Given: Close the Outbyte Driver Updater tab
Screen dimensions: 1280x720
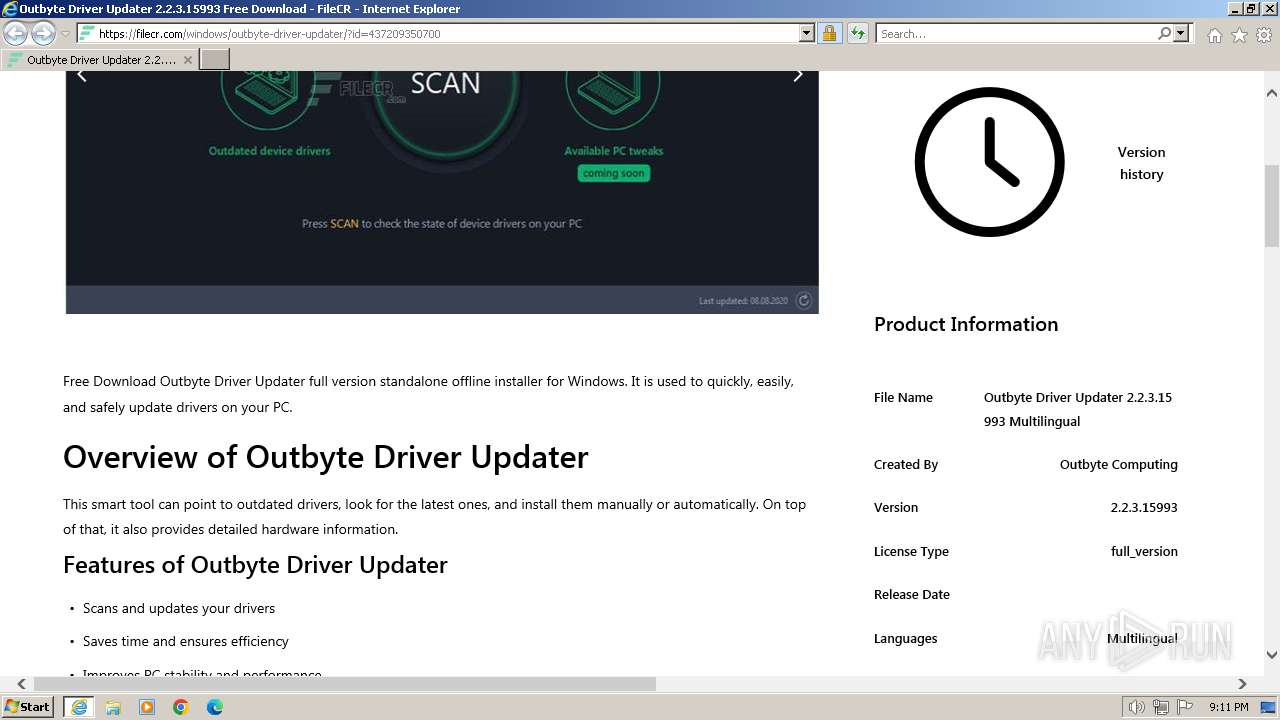Looking at the screenshot, I should tap(187, 60).
